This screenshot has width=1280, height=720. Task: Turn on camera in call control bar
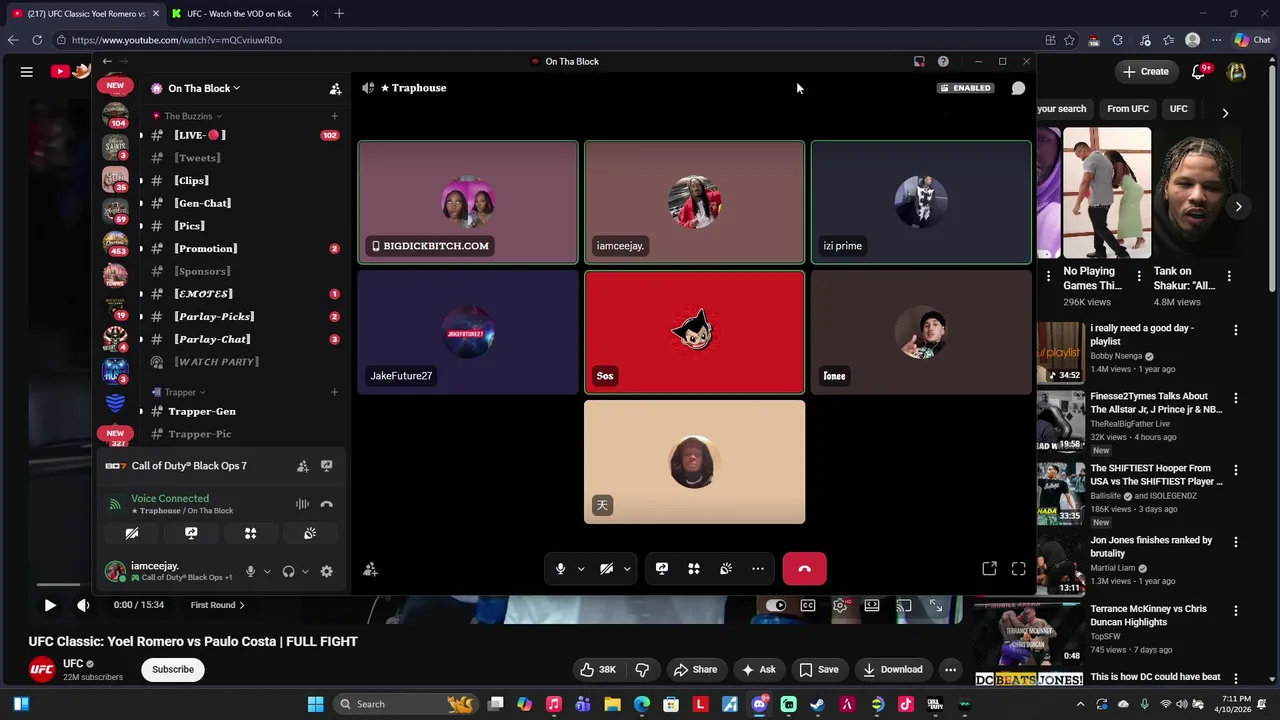pyautogui.click(x=606, y=568)
